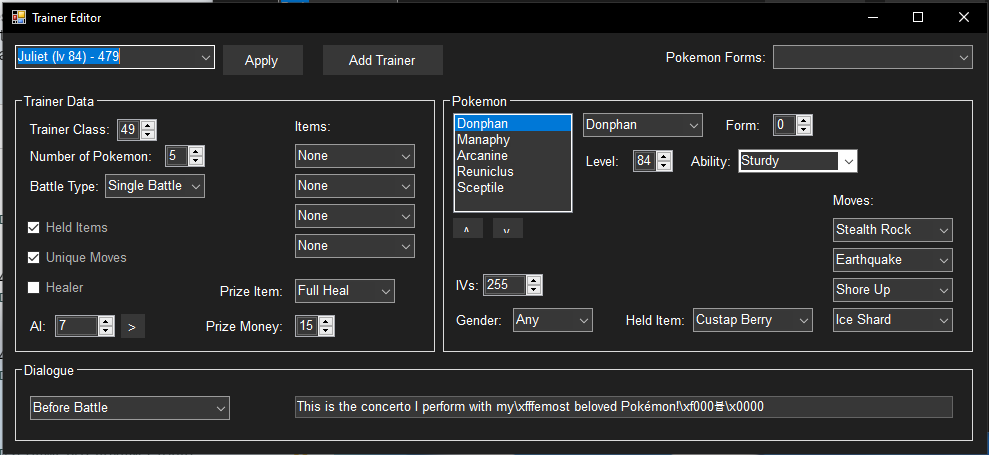Select Sceptile in the Pokemon list
Screen dimensions: 989x455
(x=481, y=188)
